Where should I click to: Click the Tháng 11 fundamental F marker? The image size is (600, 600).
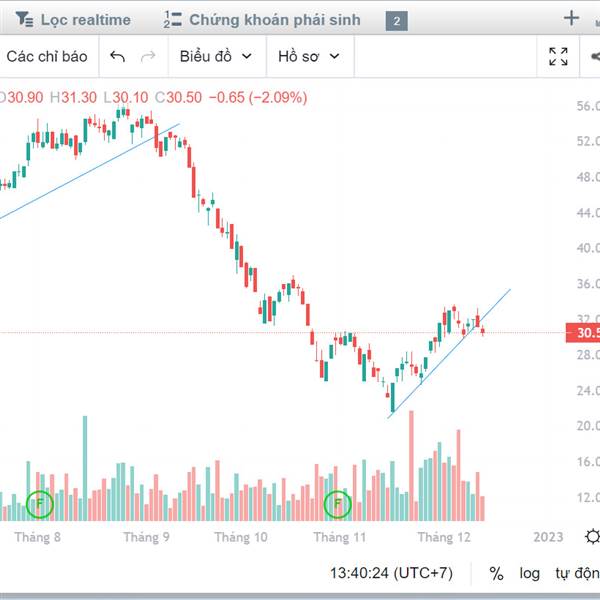point(338,504)
